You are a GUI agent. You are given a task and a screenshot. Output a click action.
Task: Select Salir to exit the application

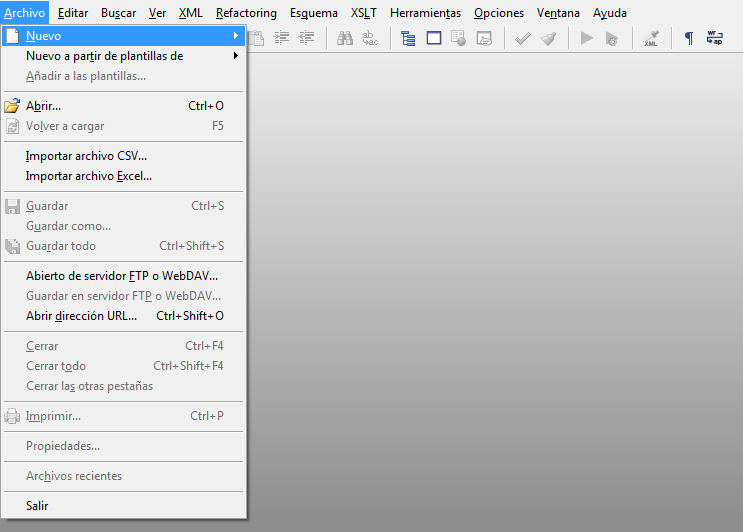[123, 506]
